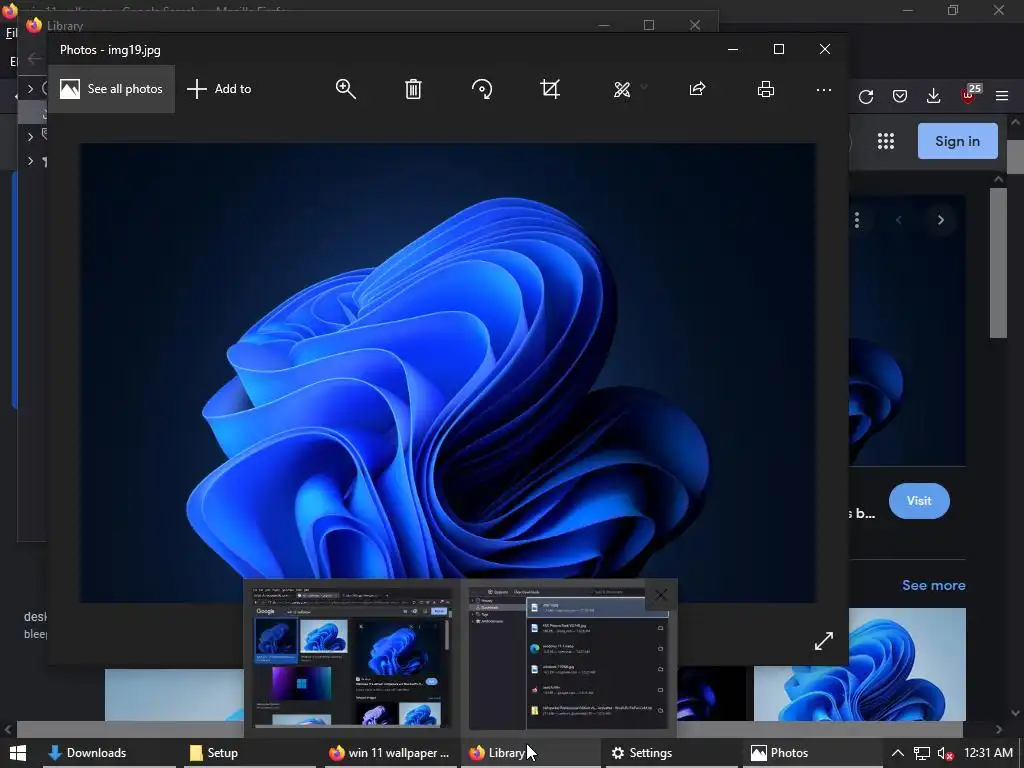The height and width of the screenshot is (768, 1024).
Task: Open the Google apps grid icon
Action: [x=886, y=141]
